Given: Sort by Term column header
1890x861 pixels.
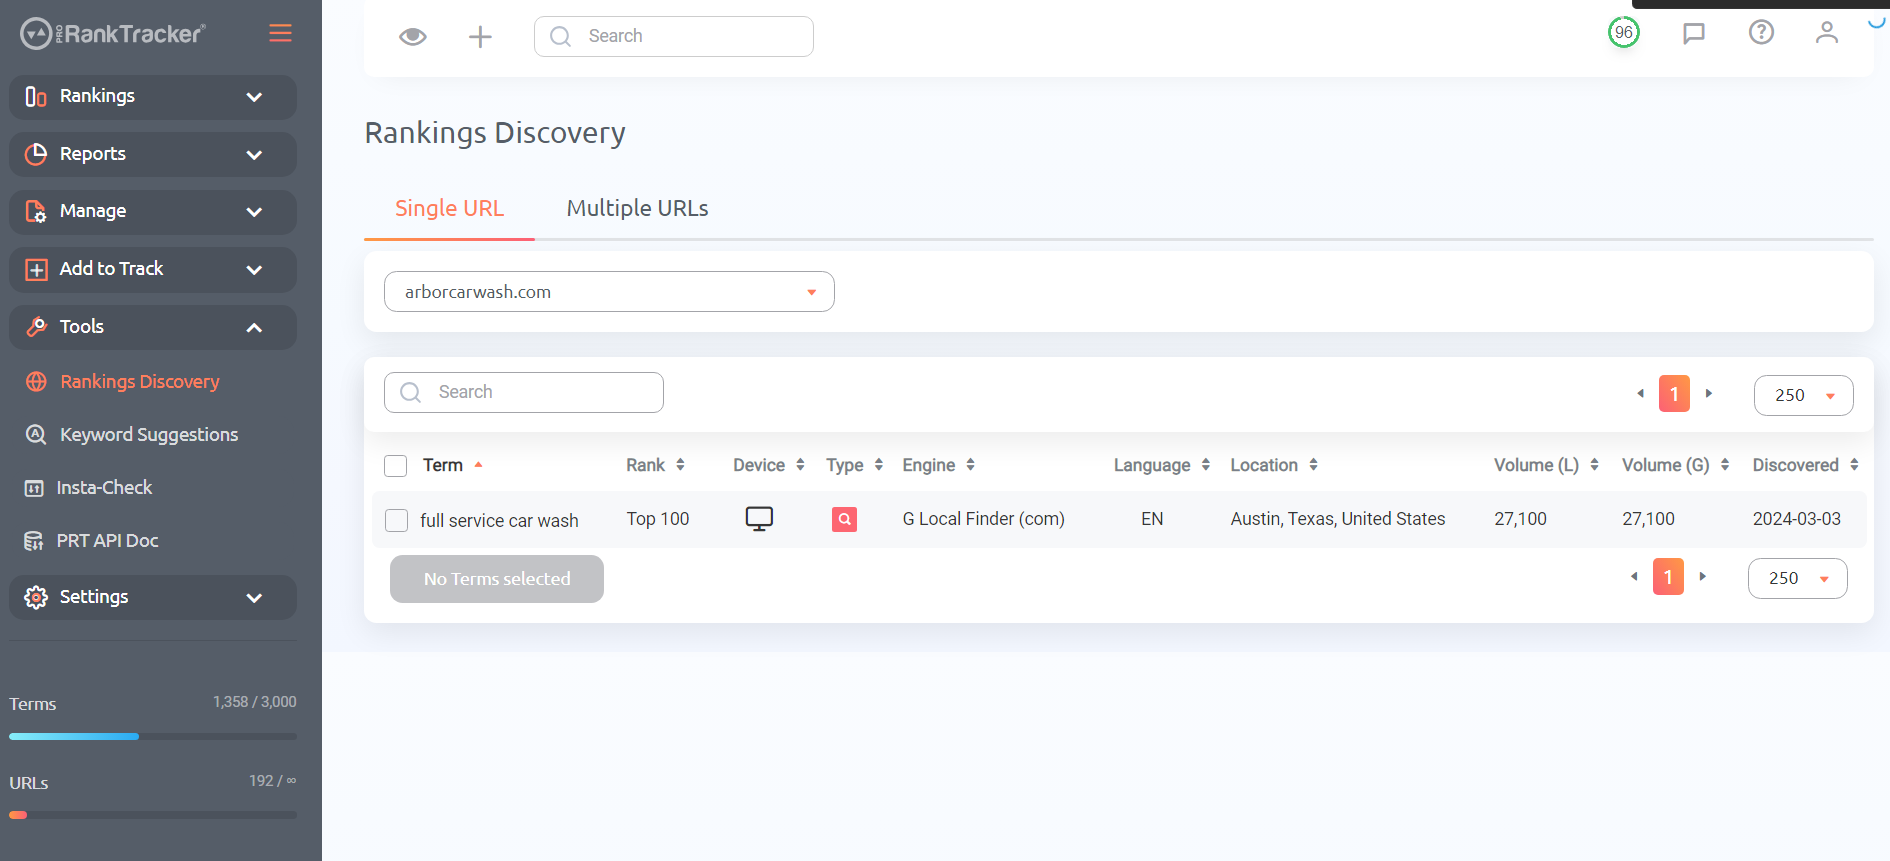Looking at the screenshot, I should tap(453, 465).
